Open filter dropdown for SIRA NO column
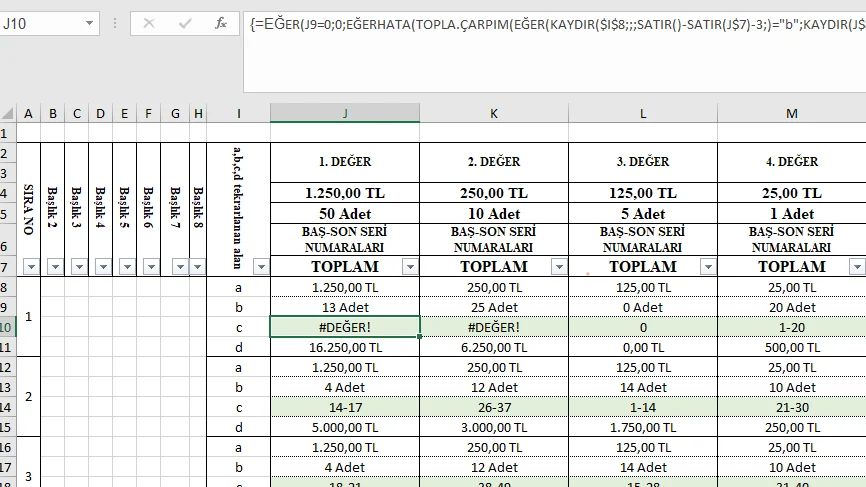 (29, 267)
